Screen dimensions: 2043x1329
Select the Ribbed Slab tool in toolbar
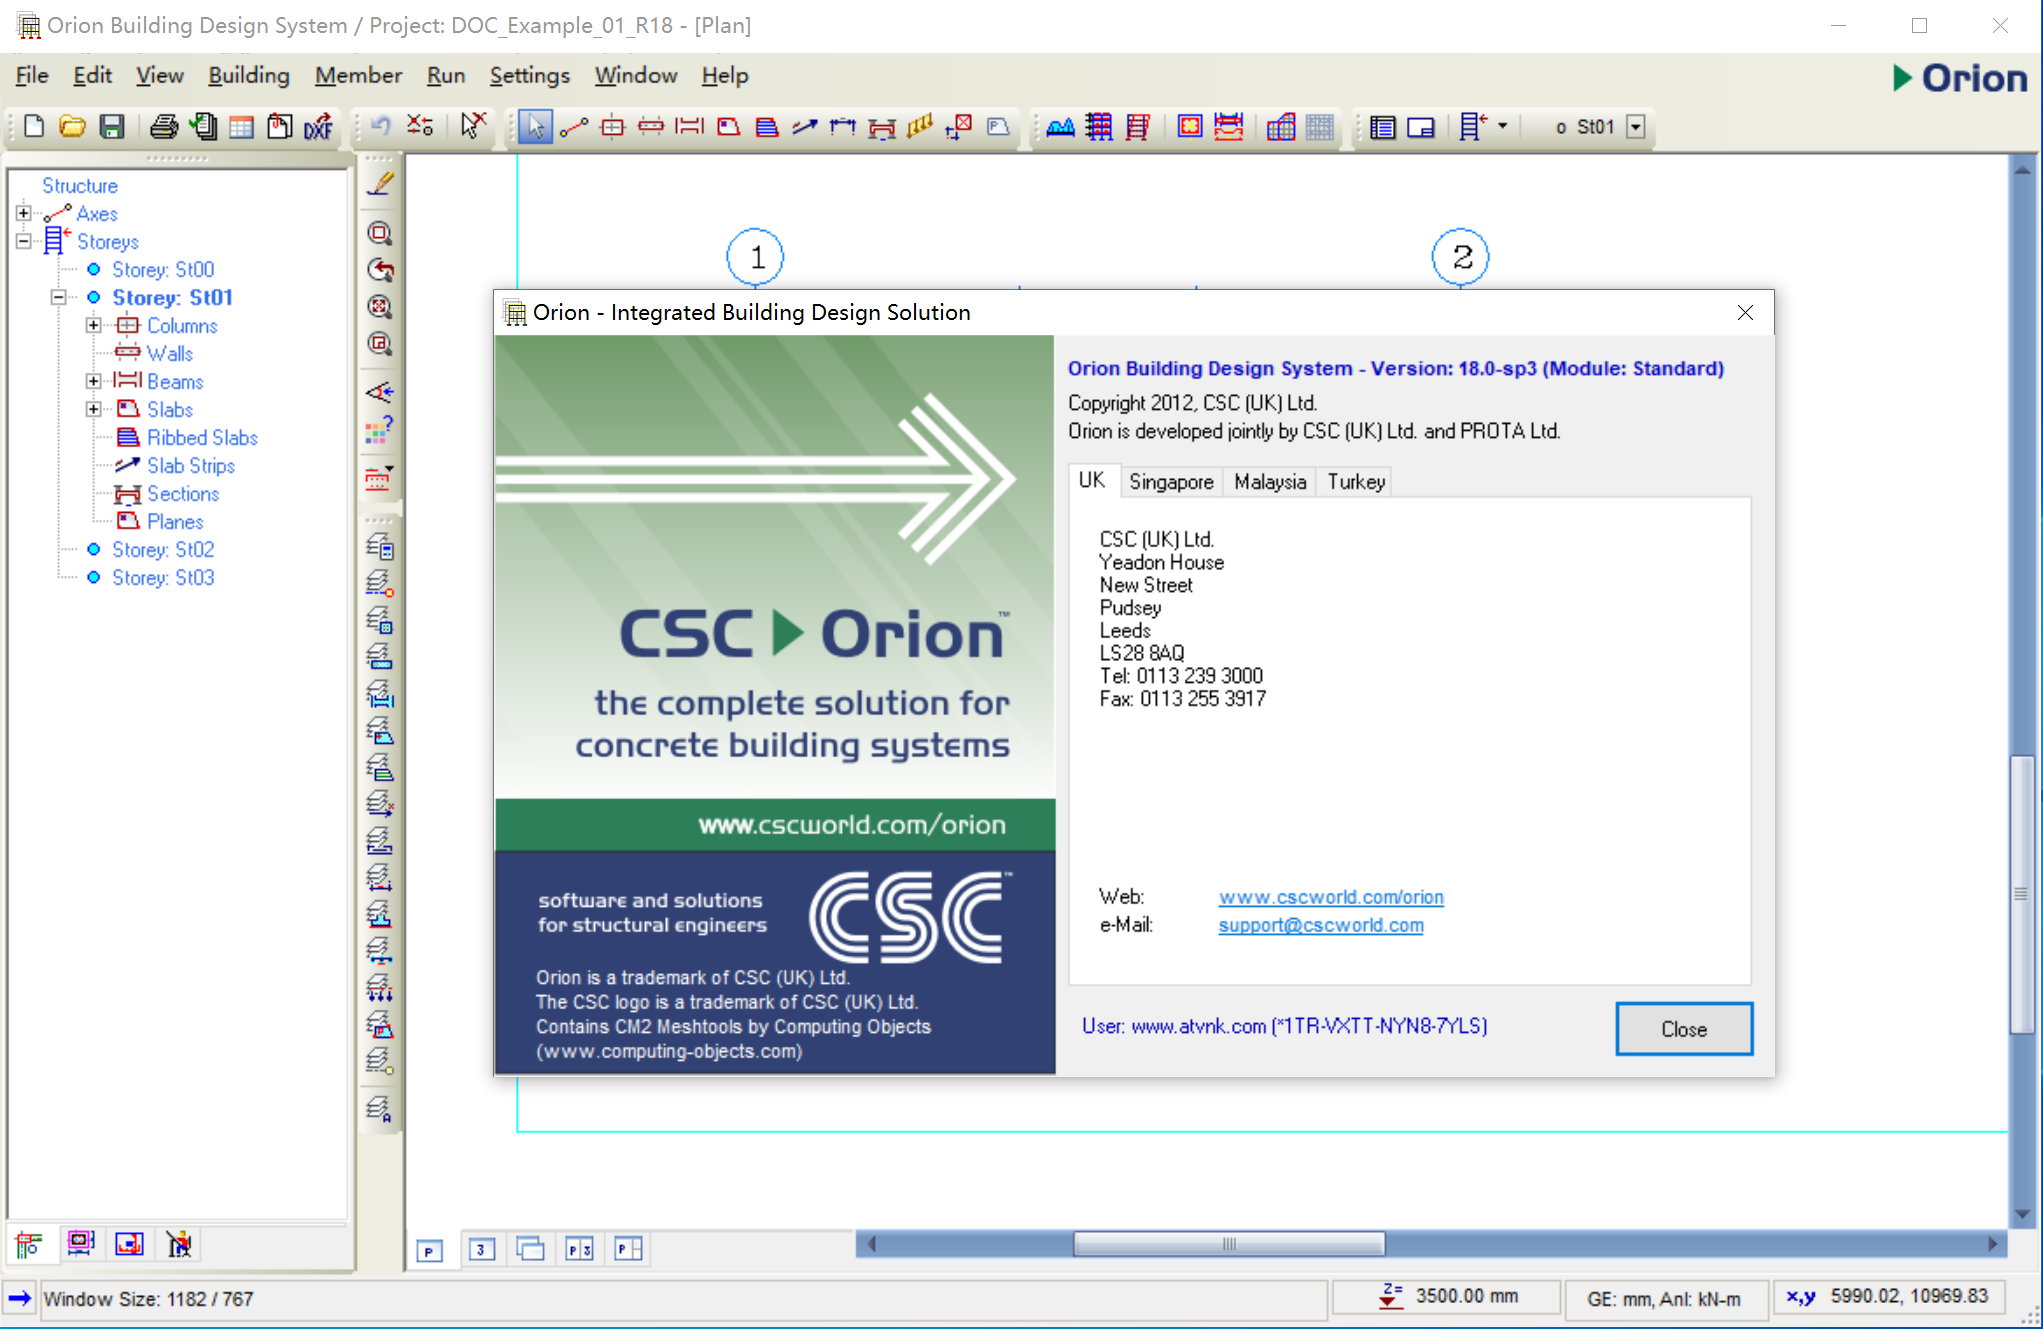[767, 127]
